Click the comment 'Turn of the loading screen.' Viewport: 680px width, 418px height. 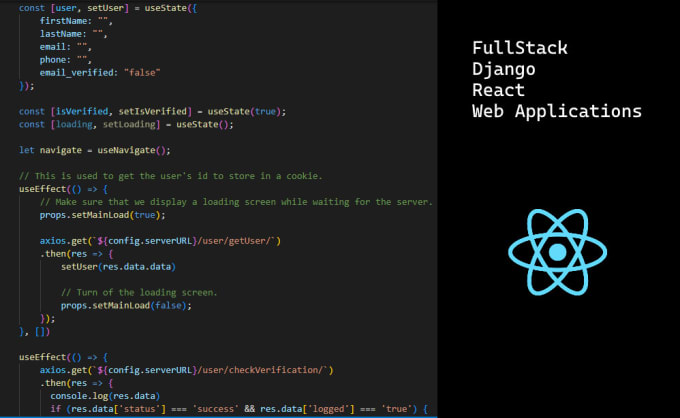pos(139,293)
